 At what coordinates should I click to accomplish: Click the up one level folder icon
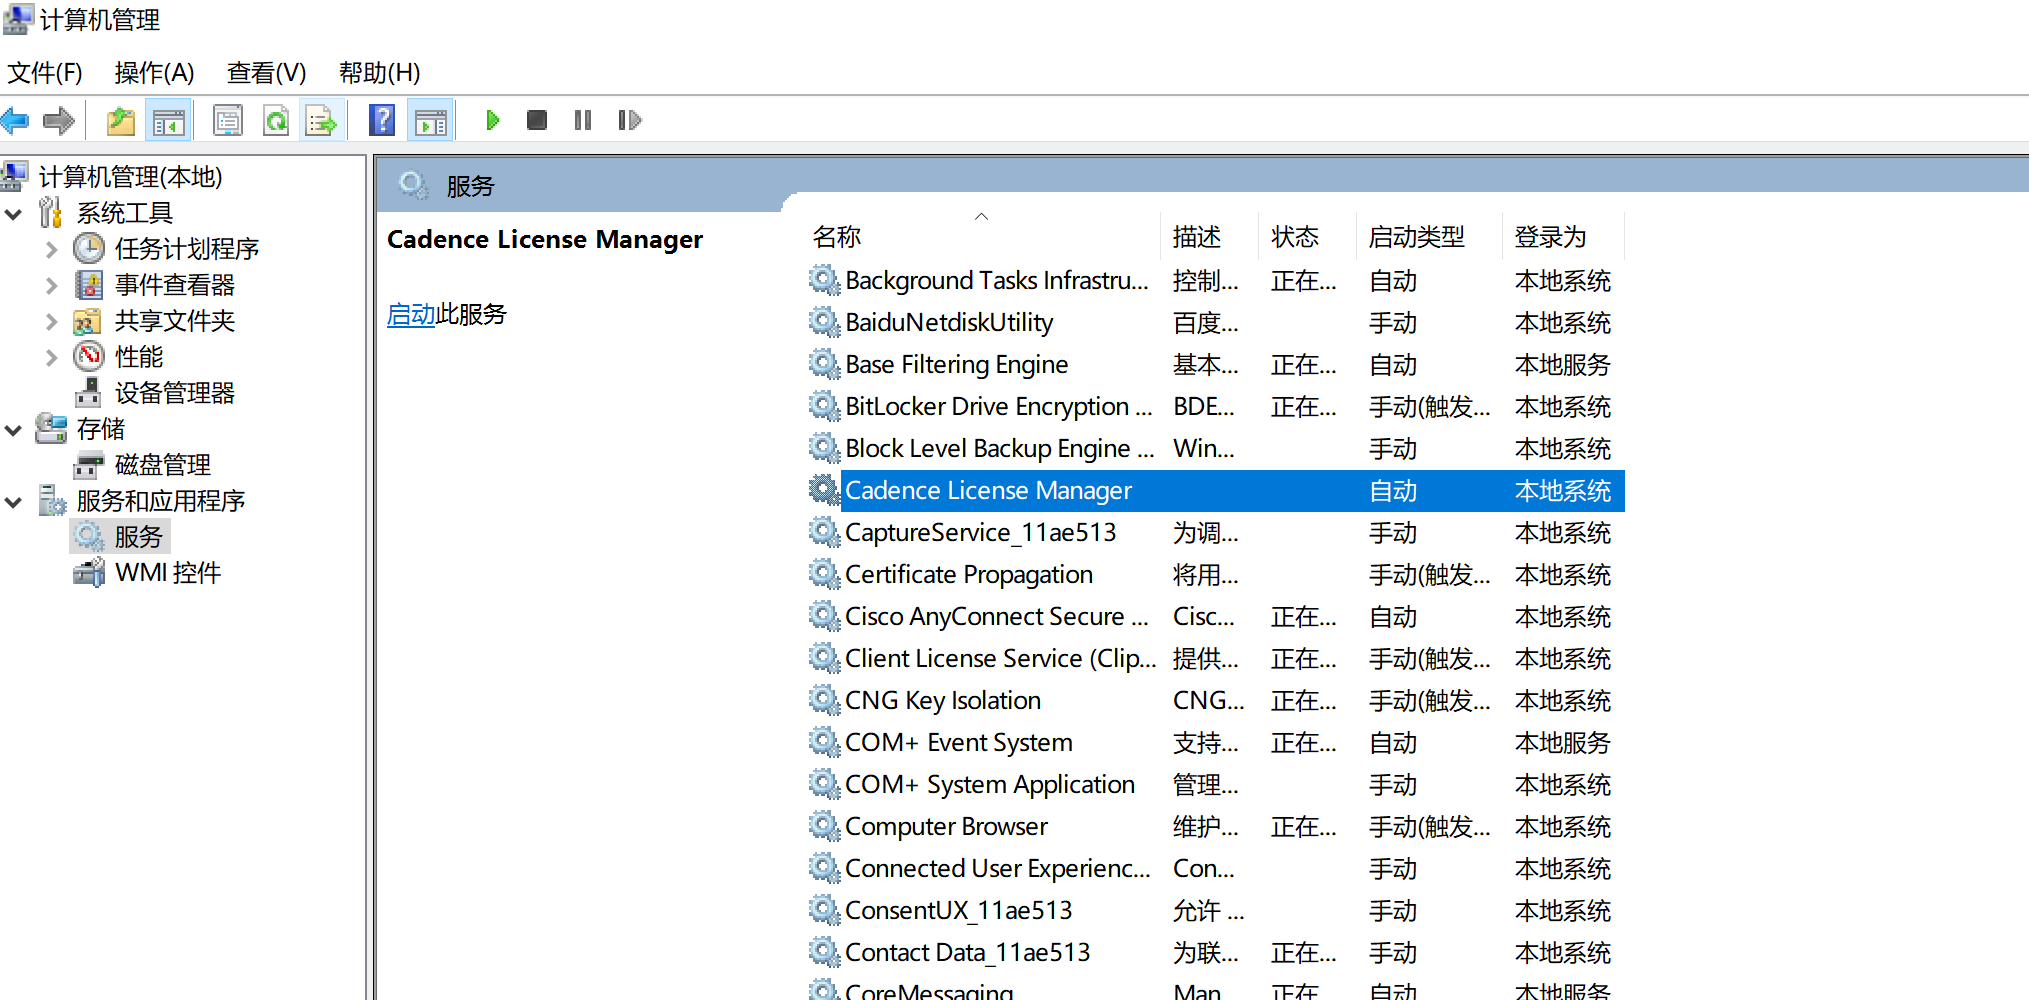tap(120, 120)
